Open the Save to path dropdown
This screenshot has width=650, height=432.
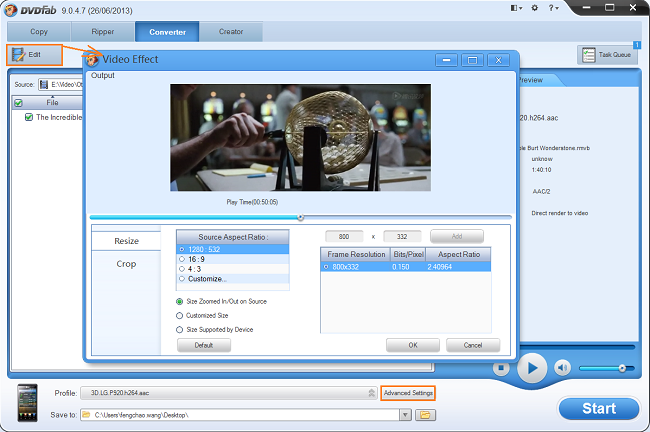pos(405,415)
